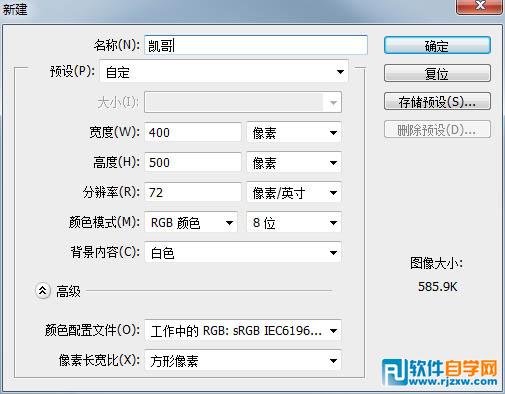505x394 pixels.
Task: Click the 像素长宽比(X): label
Action: (99, 360)
